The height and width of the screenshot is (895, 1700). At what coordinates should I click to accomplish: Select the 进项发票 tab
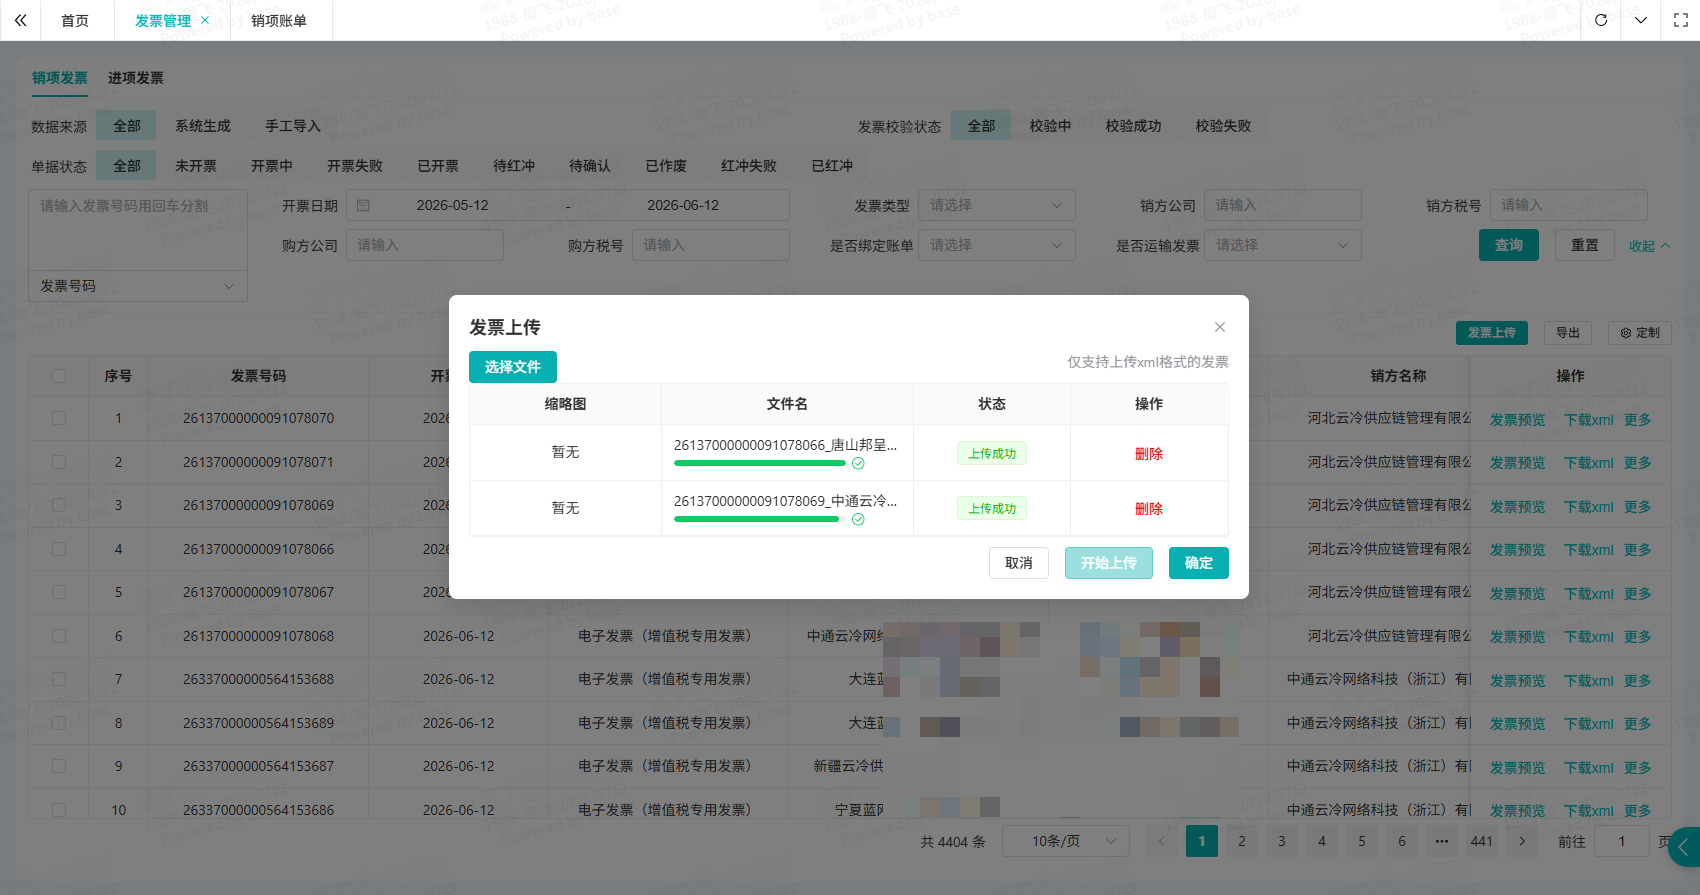pos(136,78)
